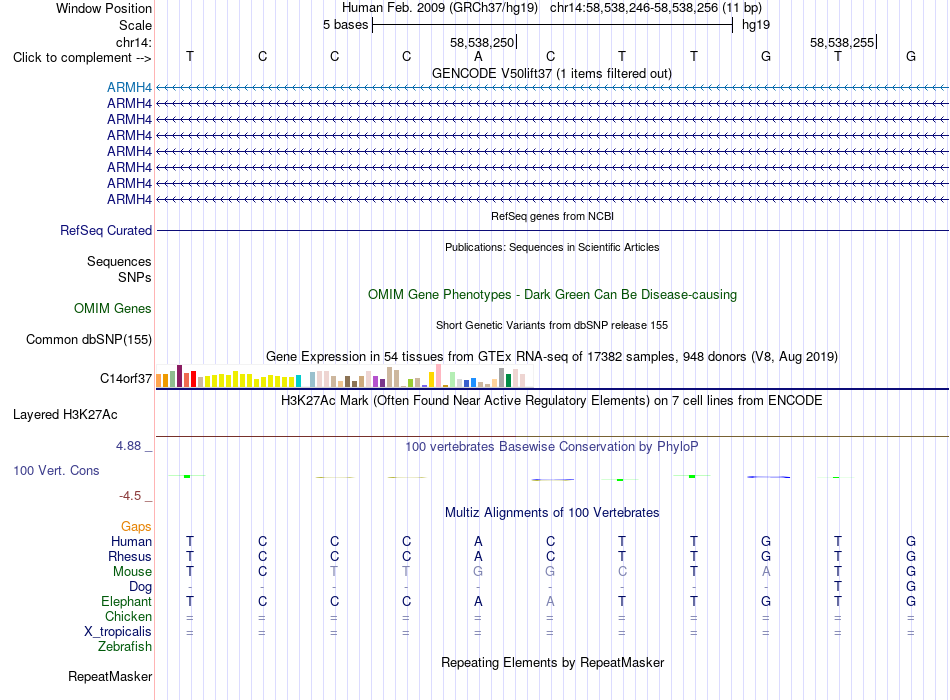Image resolution: width=950 pixels, height=700 pixels.
Task: Click the '5 bases' scale label
Action: (x=345, y=25)
